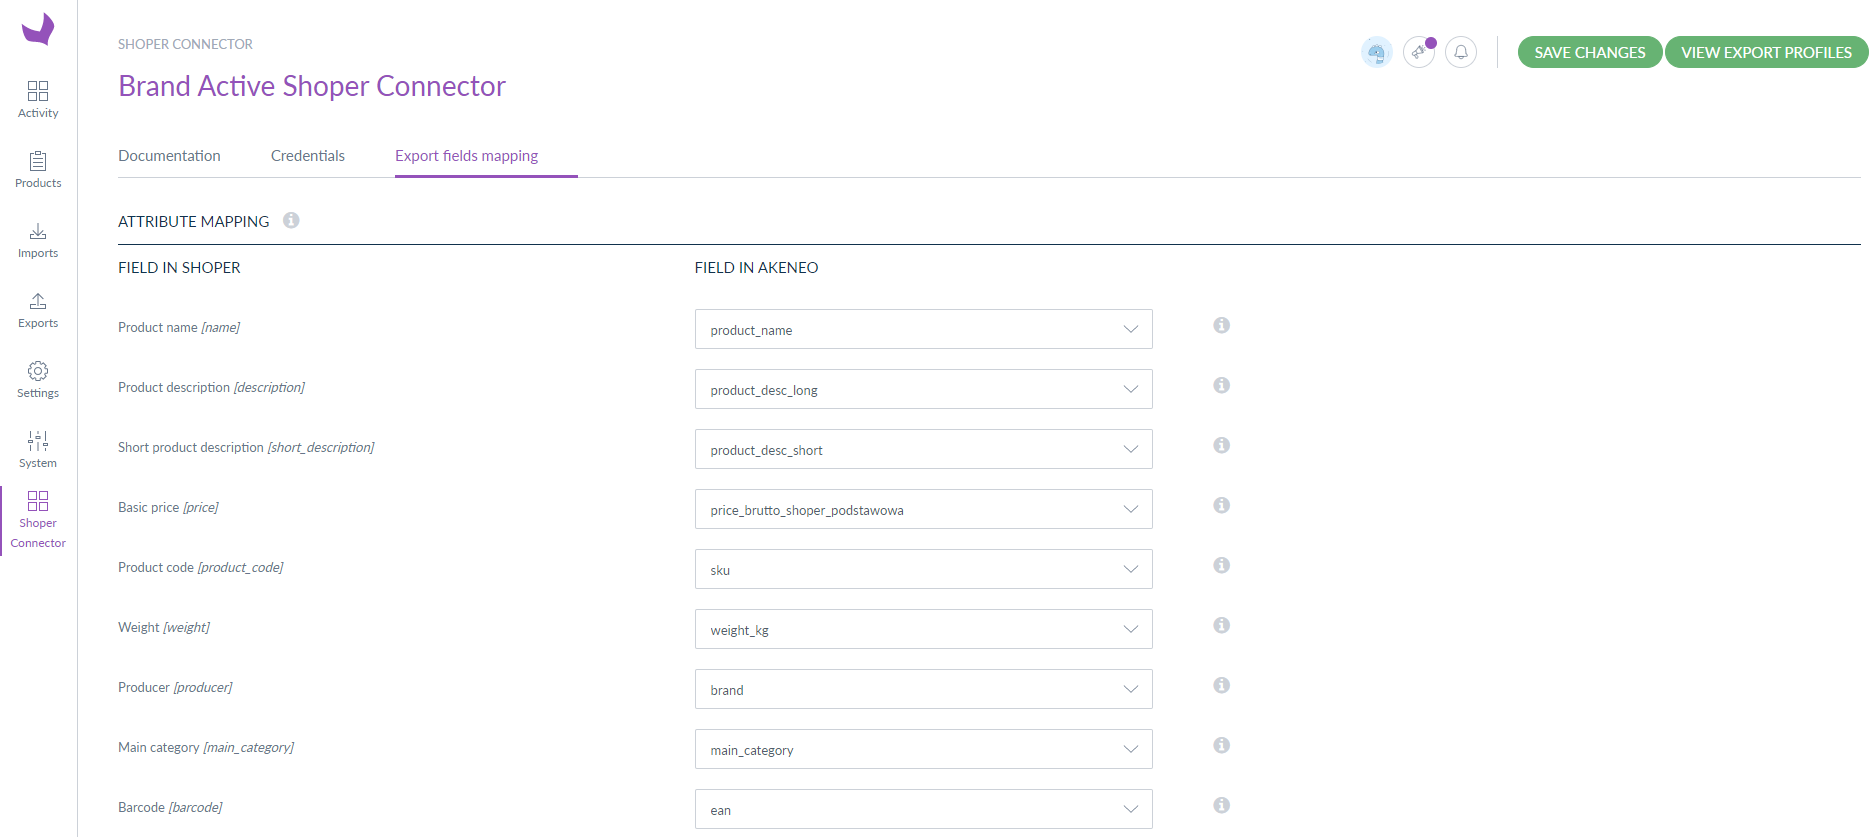Open the product_desc_long dropdown
The height and width of the screenshot is (837, 1876).
pyautogui.click(x=922, y=389)
